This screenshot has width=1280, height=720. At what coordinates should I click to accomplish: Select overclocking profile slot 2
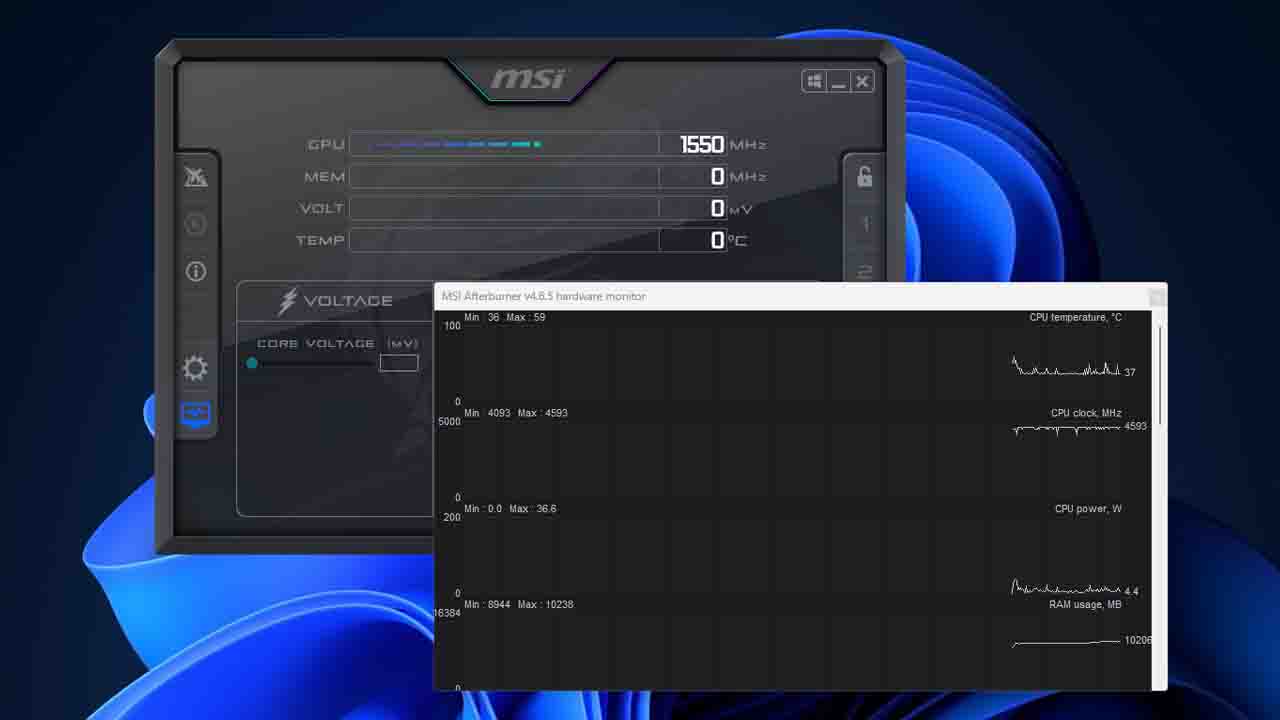(863, 270)
